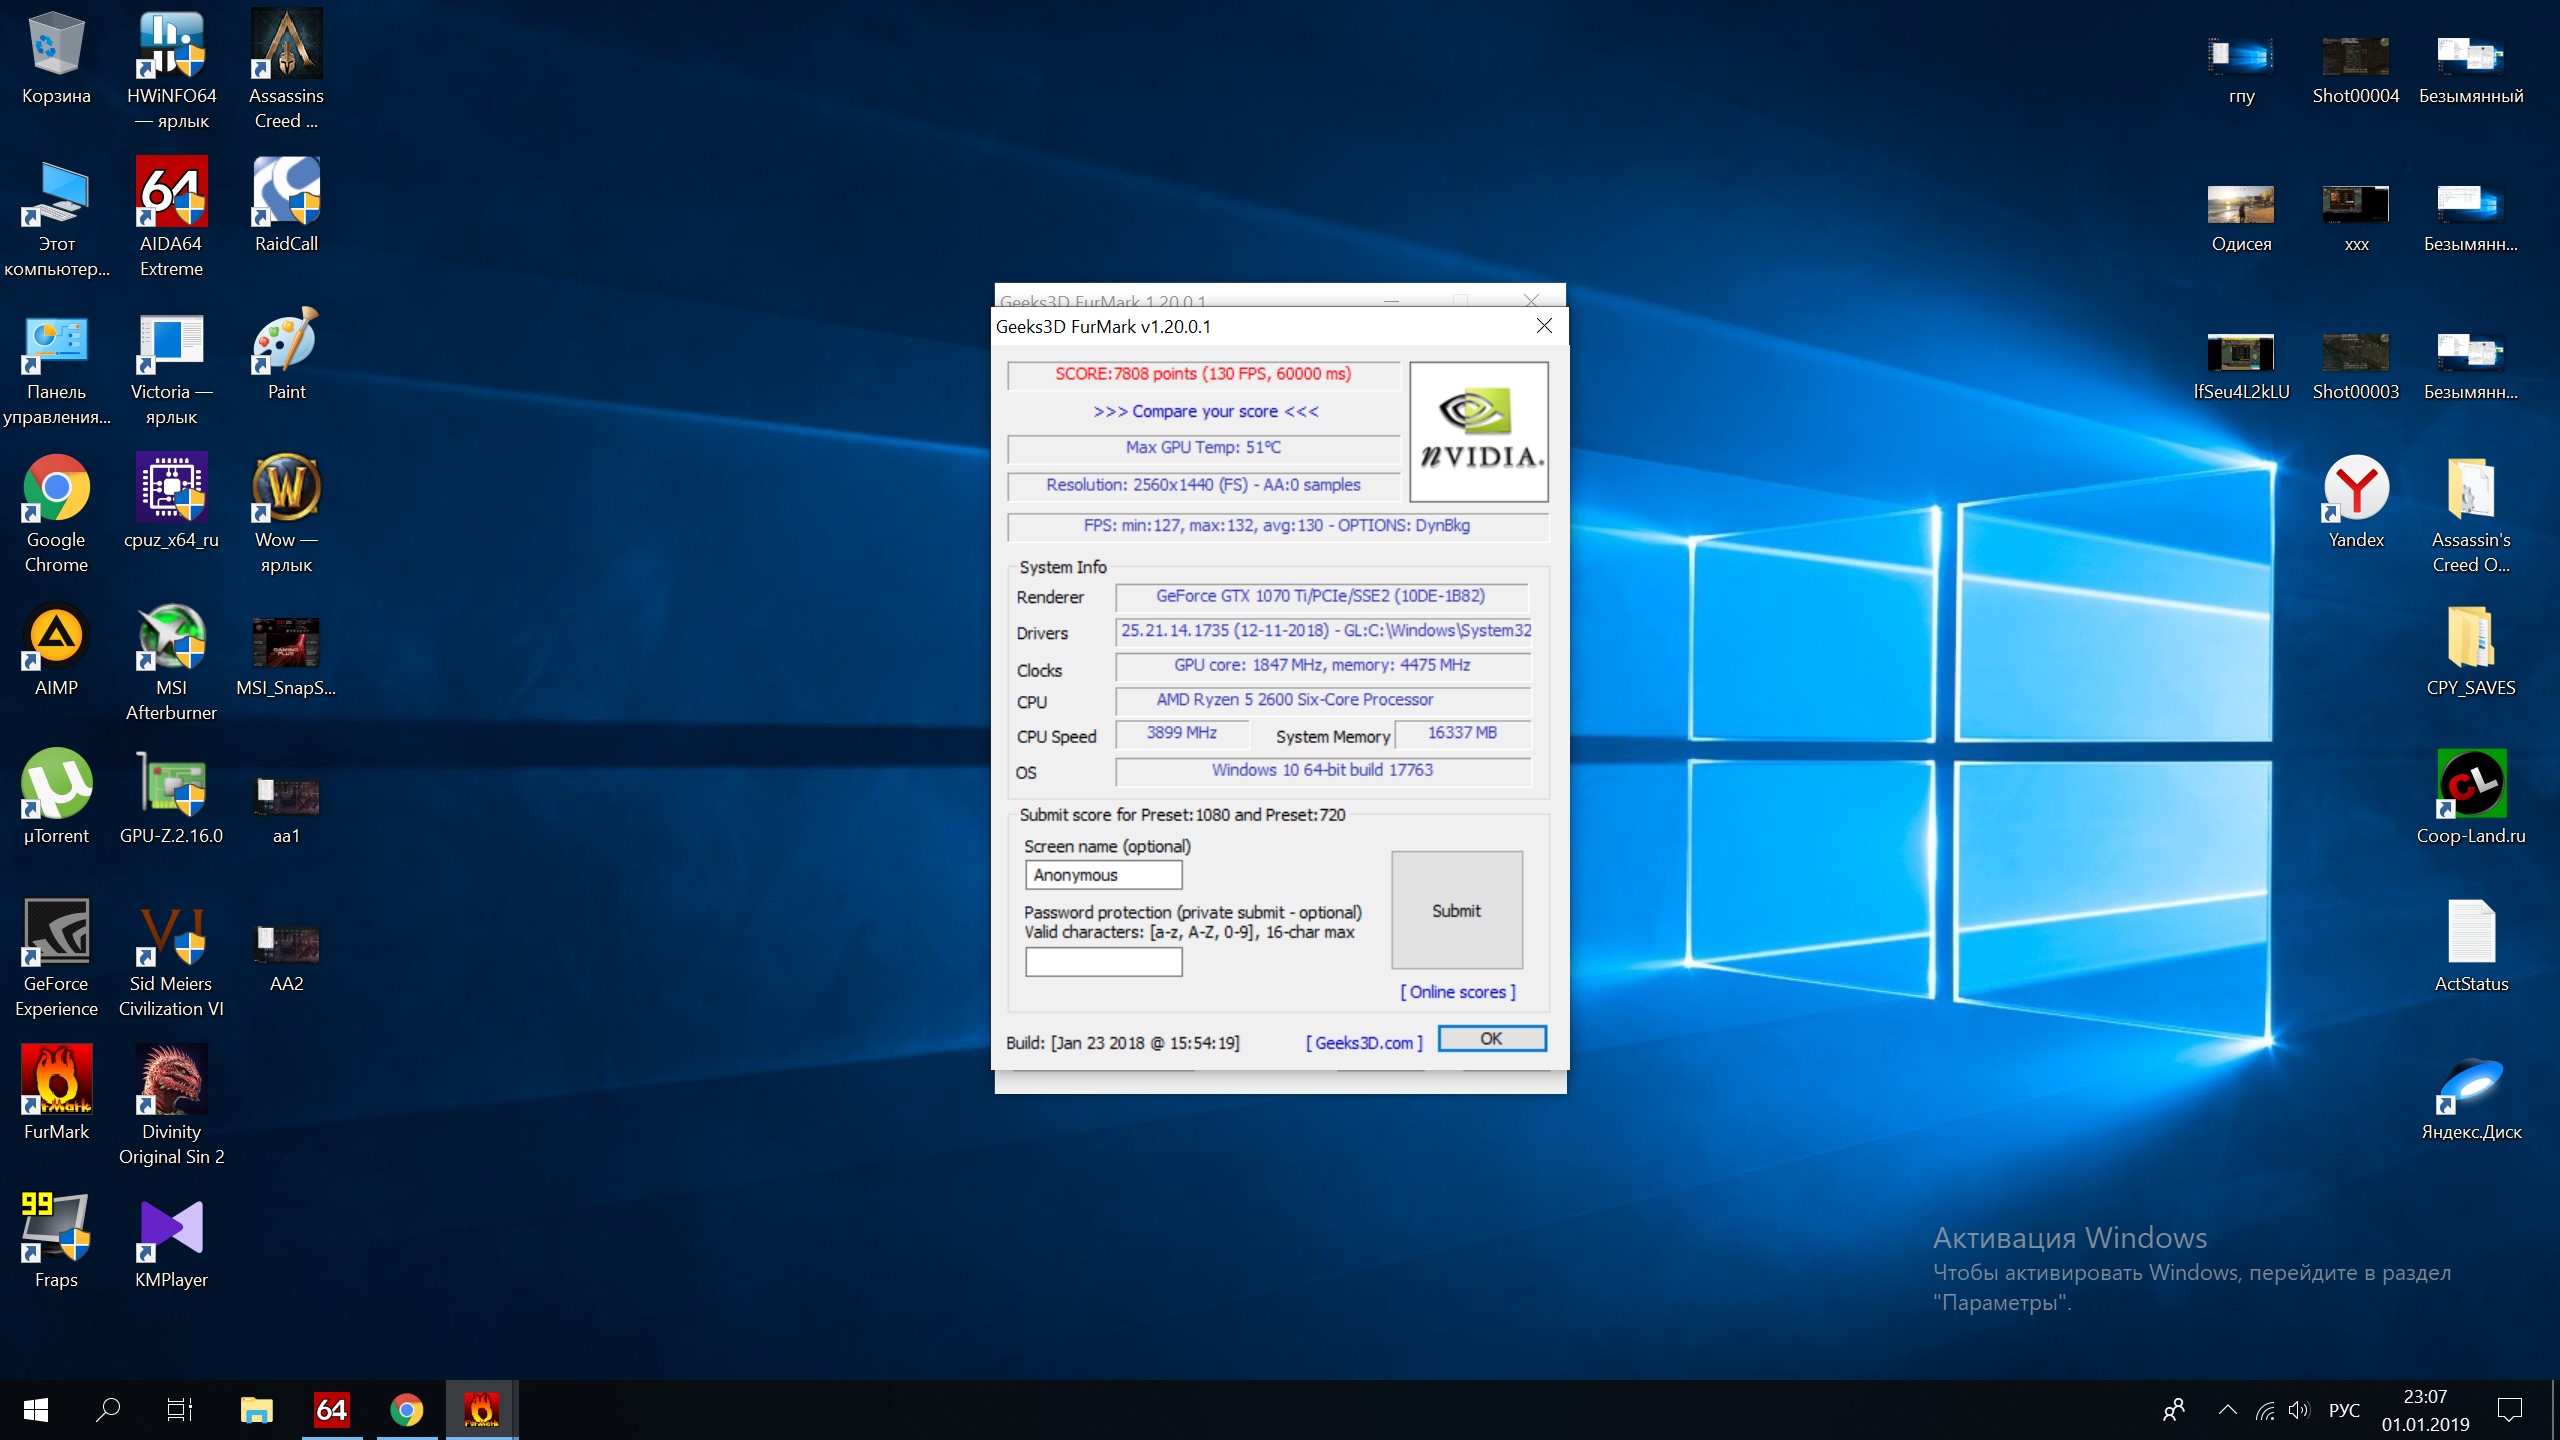Click the AMD Ryzen 5 2600 CPU text
The height and width of the screenshot is (1440, 2560).
1295,700
